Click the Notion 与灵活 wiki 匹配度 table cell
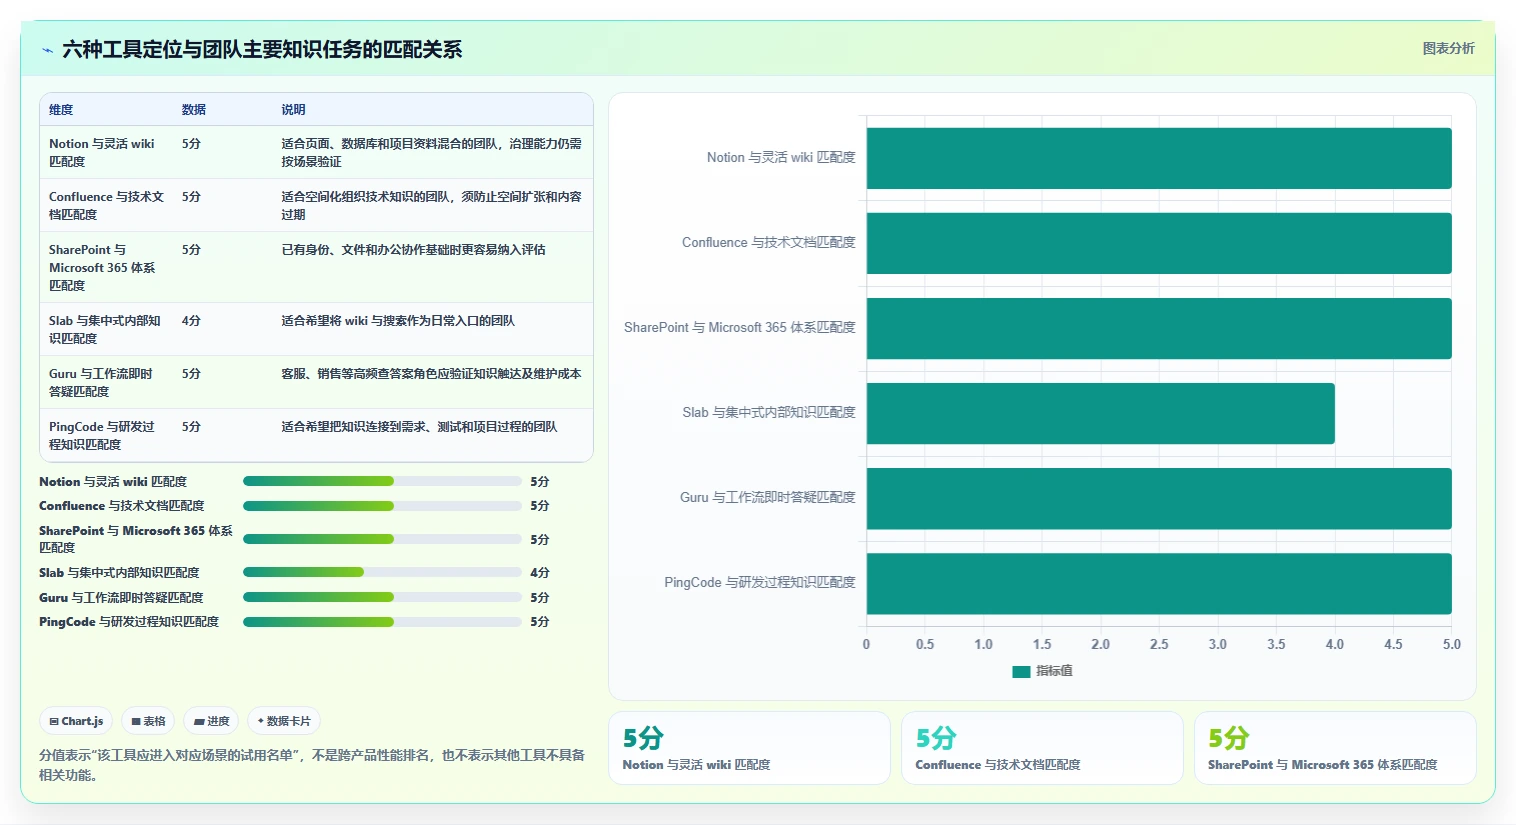Screen dimensions: 1516x825 point(106,152)
